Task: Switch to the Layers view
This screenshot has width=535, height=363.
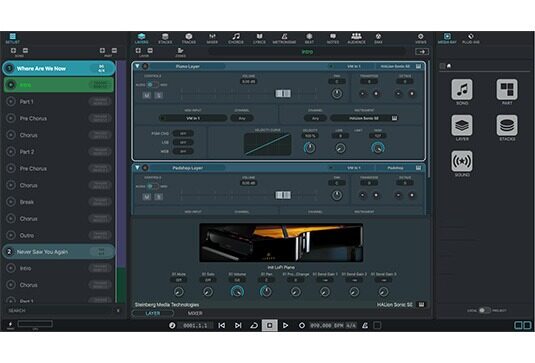Action: pyautogui.click(x=141, y=38)
